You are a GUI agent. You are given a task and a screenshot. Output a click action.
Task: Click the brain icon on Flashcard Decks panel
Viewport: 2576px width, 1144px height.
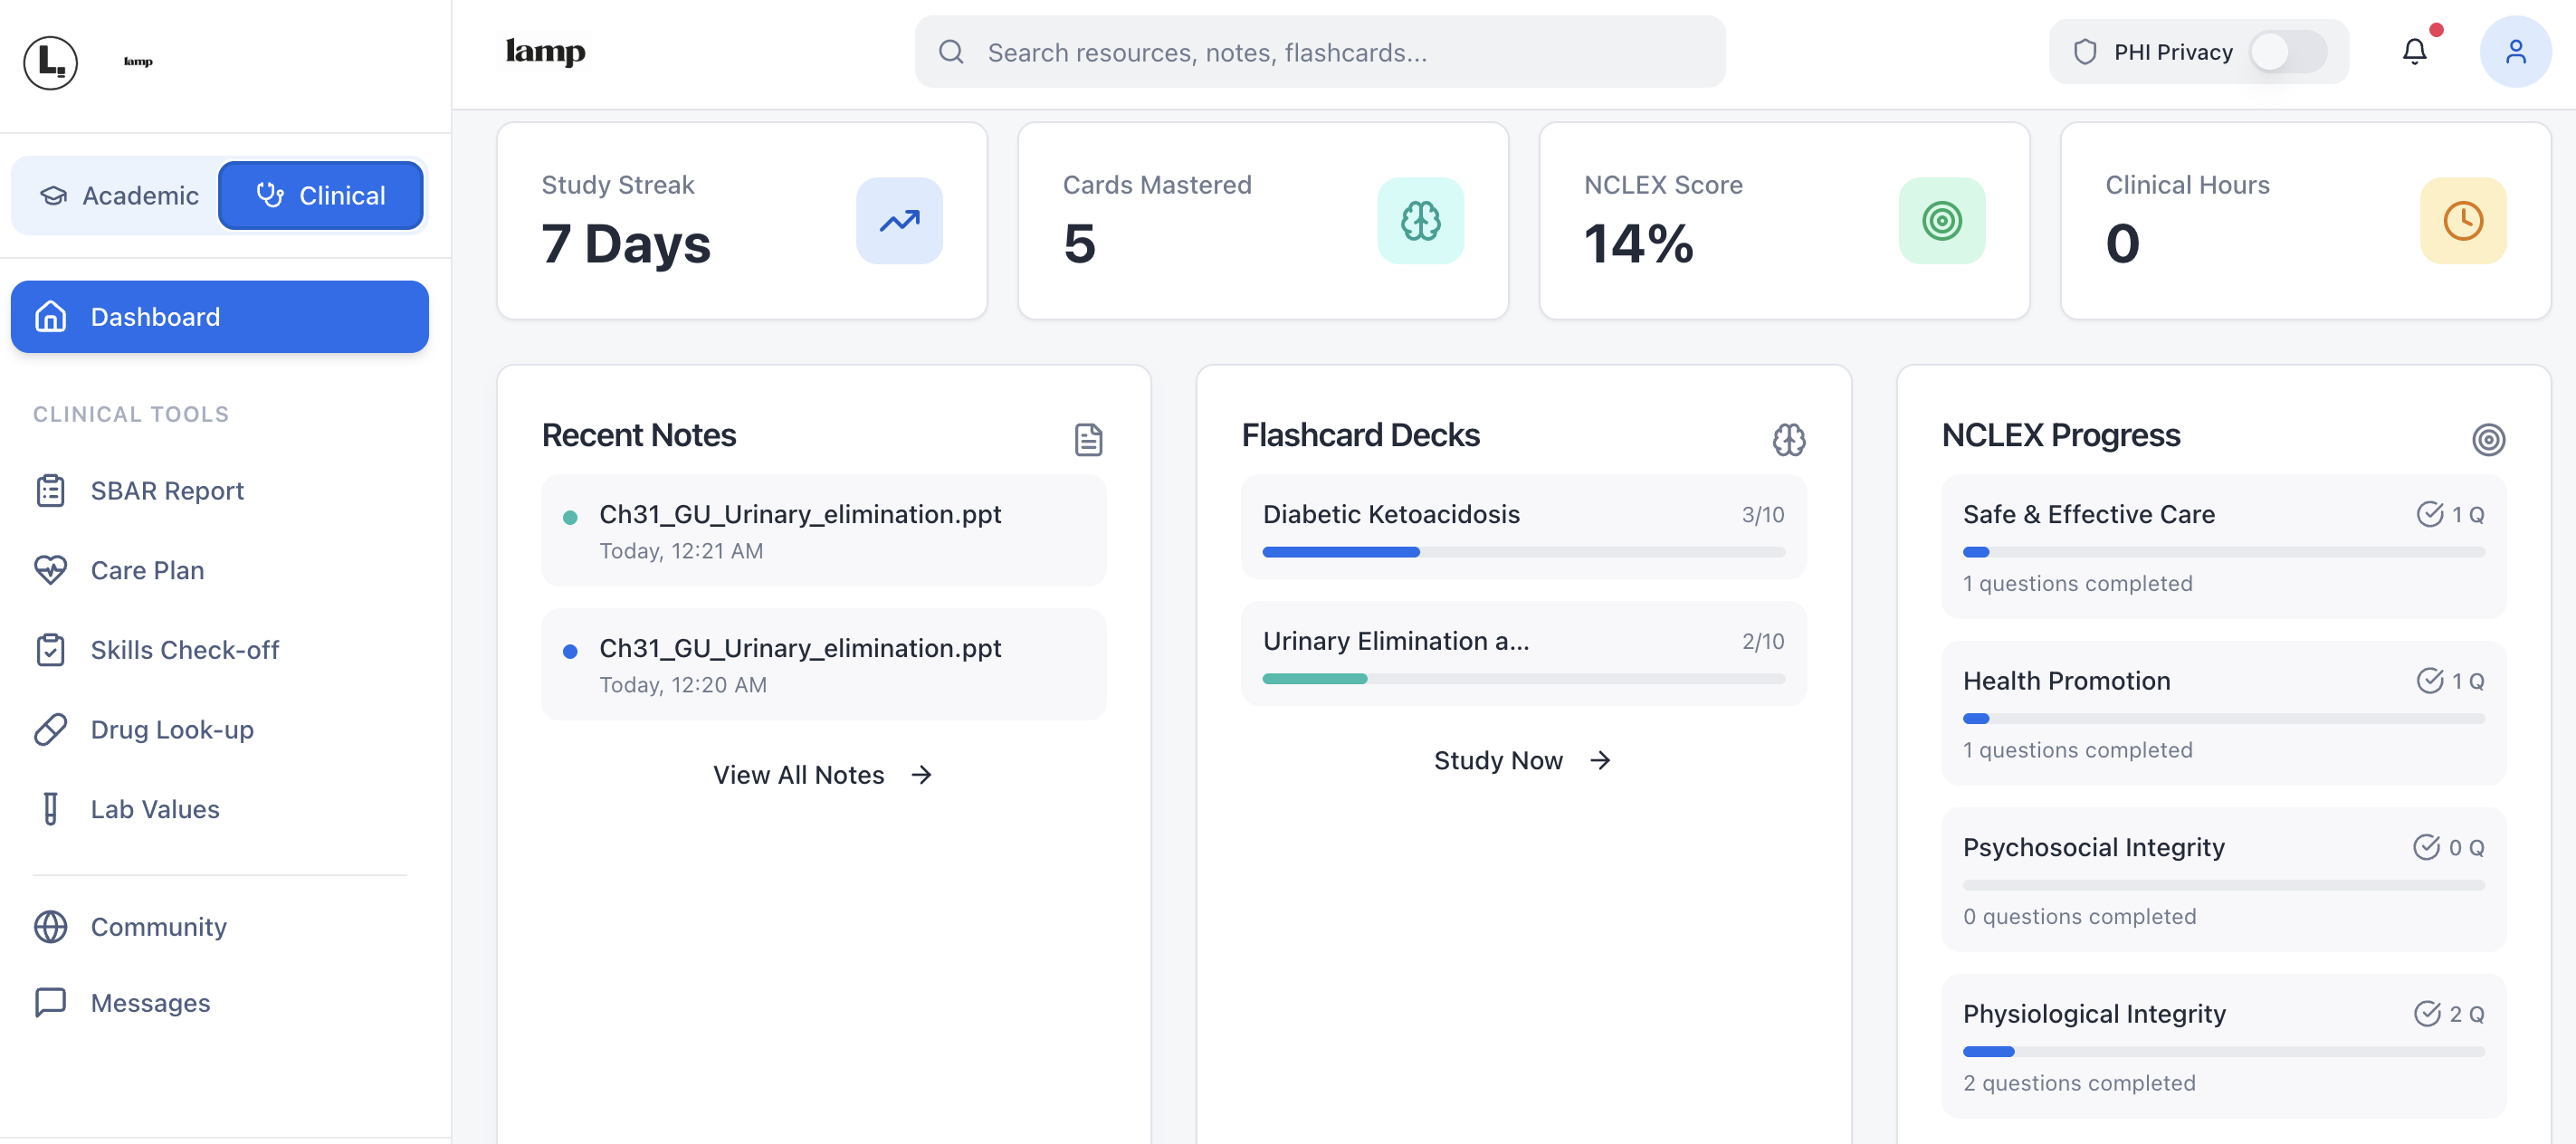pyautogui.click(x=1789, y=438)
